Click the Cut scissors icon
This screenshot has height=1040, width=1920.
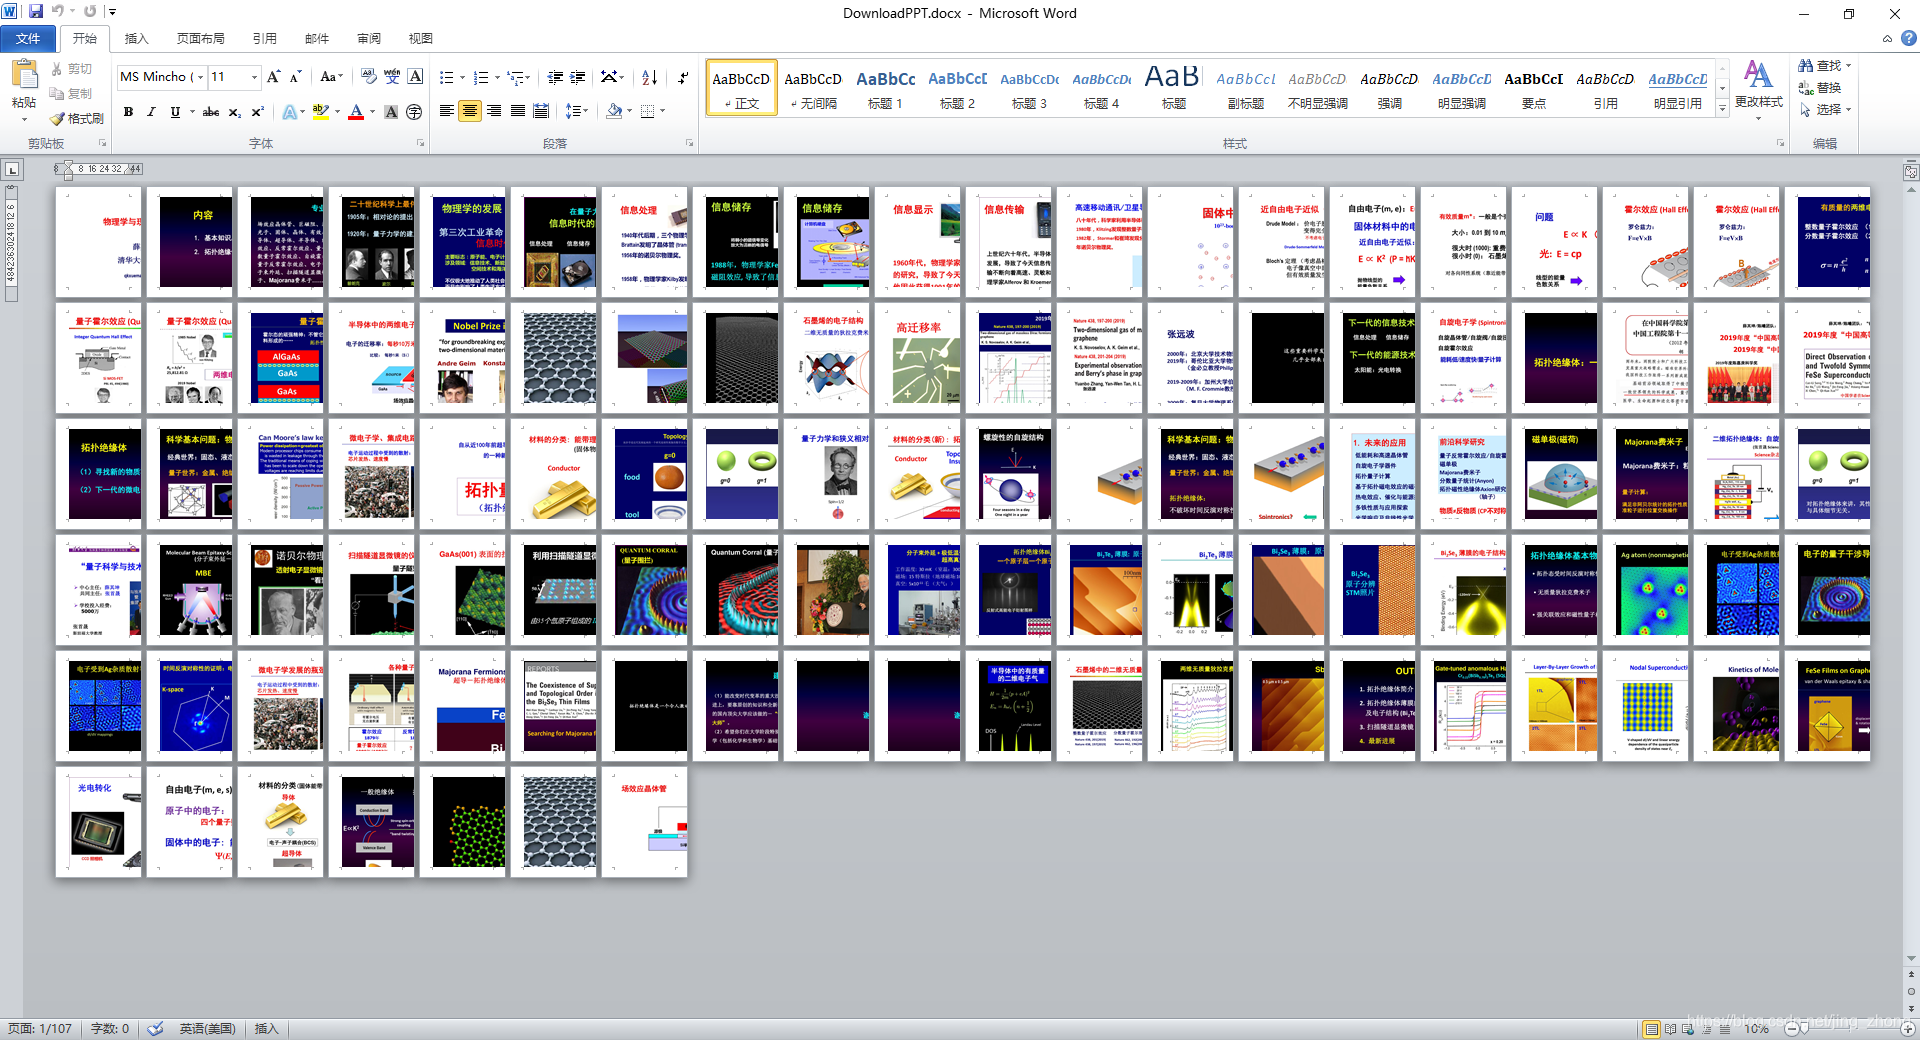58,69
